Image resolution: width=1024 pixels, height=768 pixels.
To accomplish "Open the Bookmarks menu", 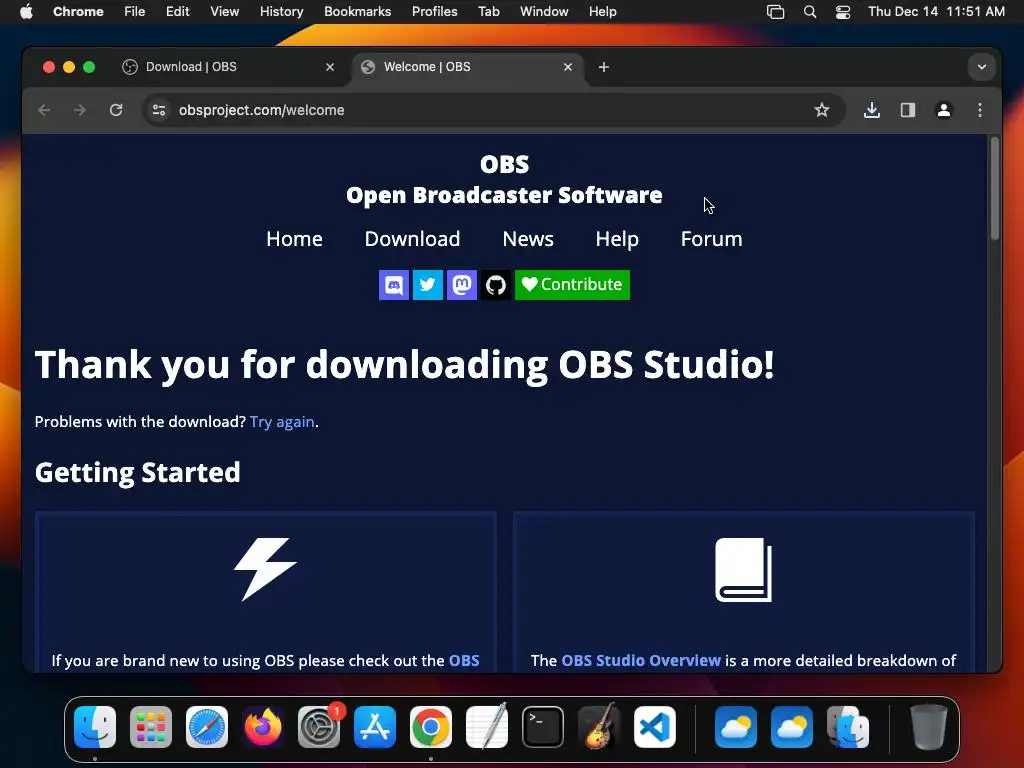I will coord(357,12).
